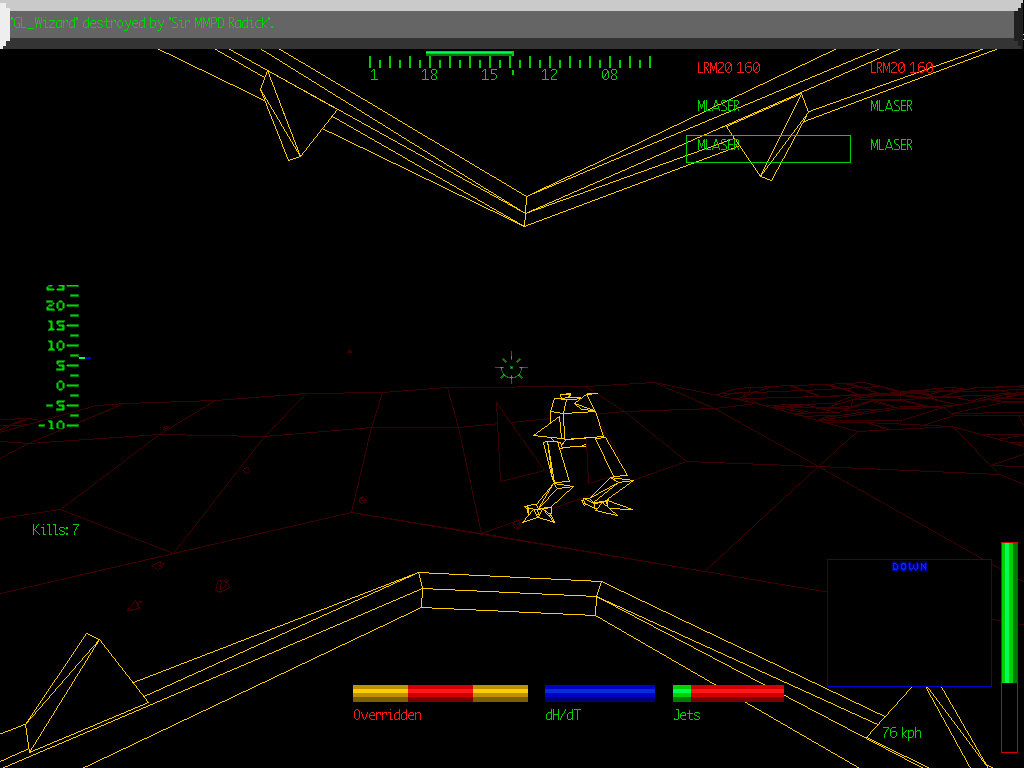
Task: Toggle the MLASER weapon group selection box
Action: (x=768, y=148)
